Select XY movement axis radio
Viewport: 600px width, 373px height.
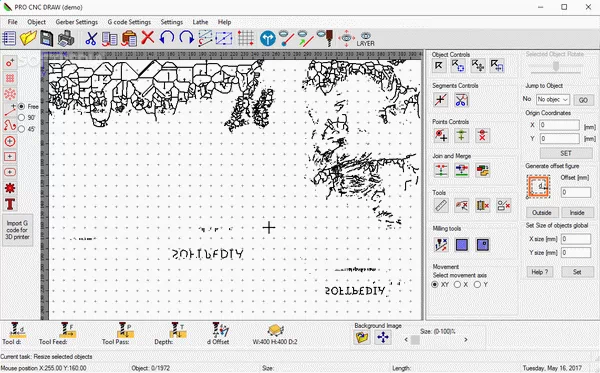[x=435, y=285]
